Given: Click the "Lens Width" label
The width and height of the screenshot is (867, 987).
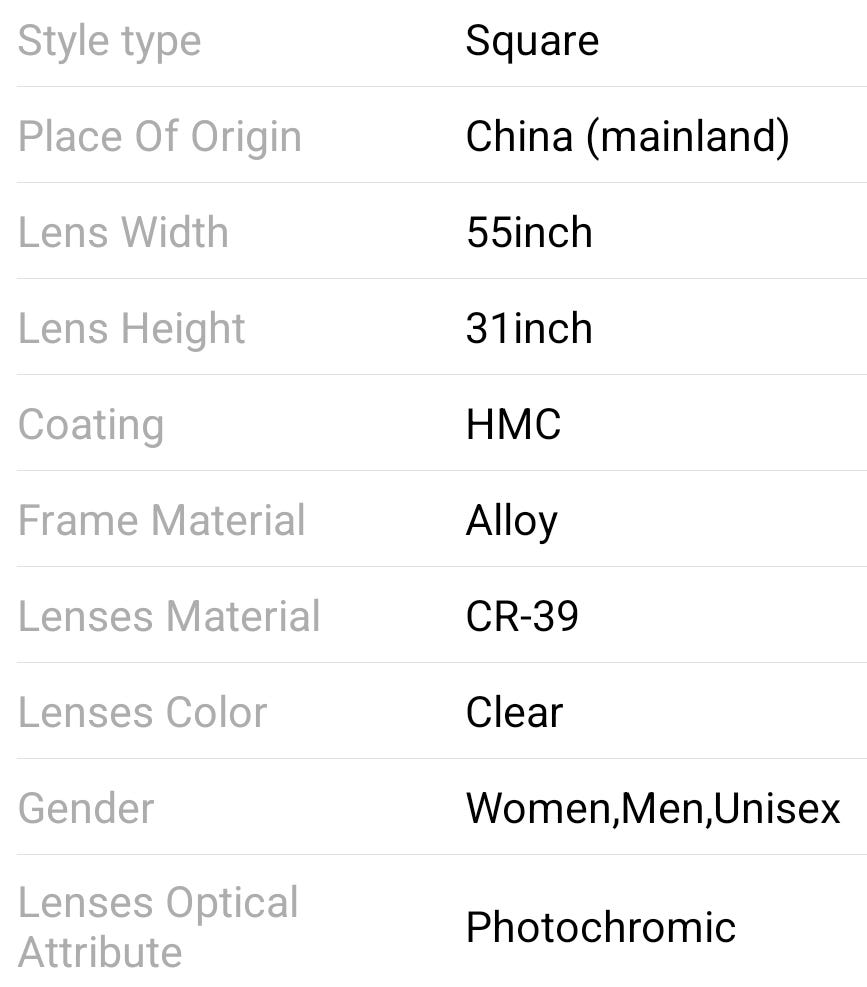Looking at the screenshot, I should (123, 233).
